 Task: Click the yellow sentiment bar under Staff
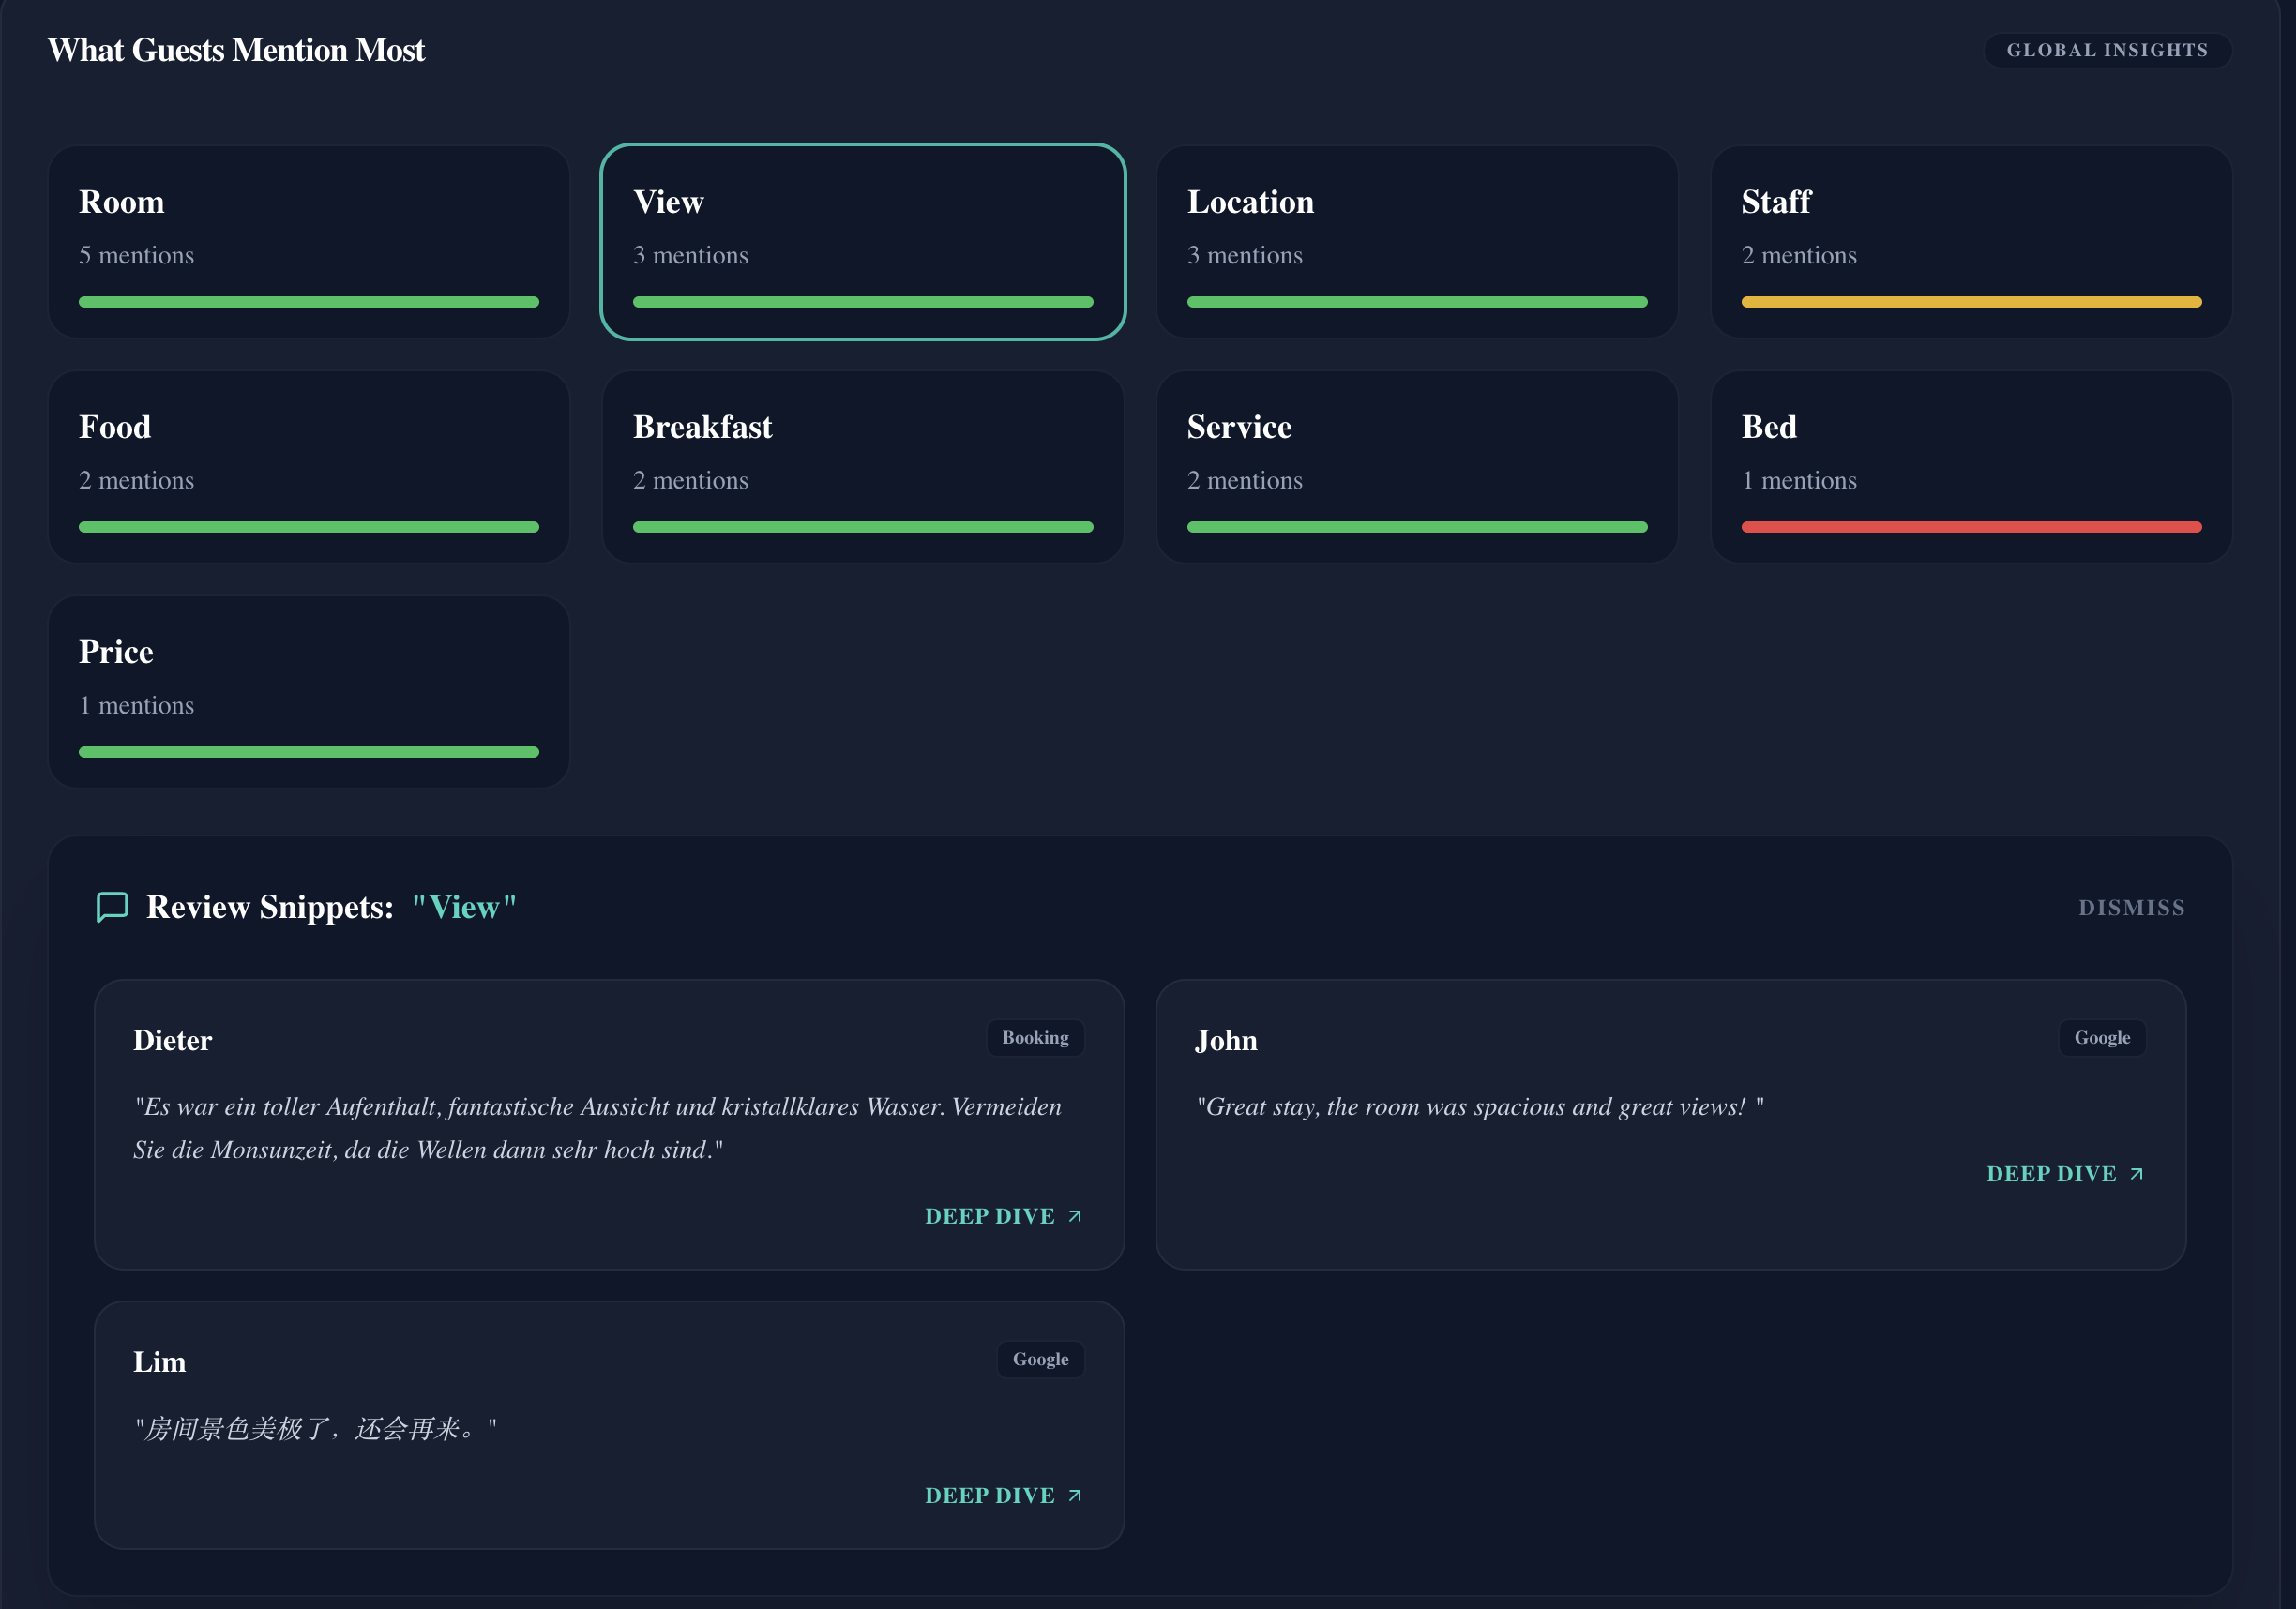point(1970,302)
